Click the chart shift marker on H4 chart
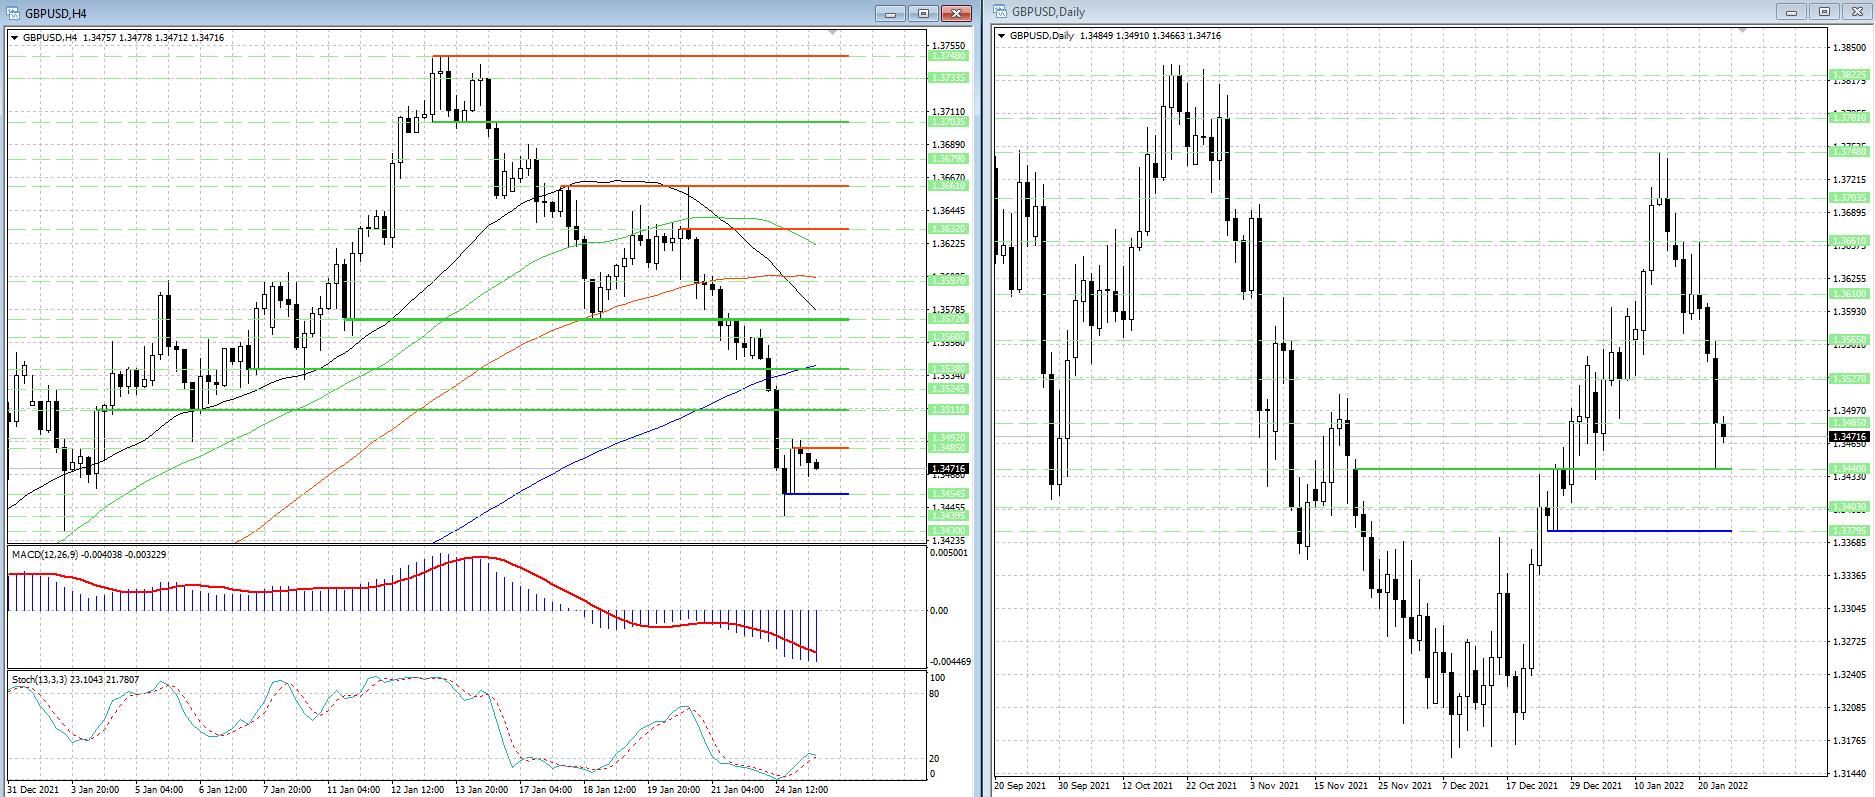 click(x=832, y=33)
